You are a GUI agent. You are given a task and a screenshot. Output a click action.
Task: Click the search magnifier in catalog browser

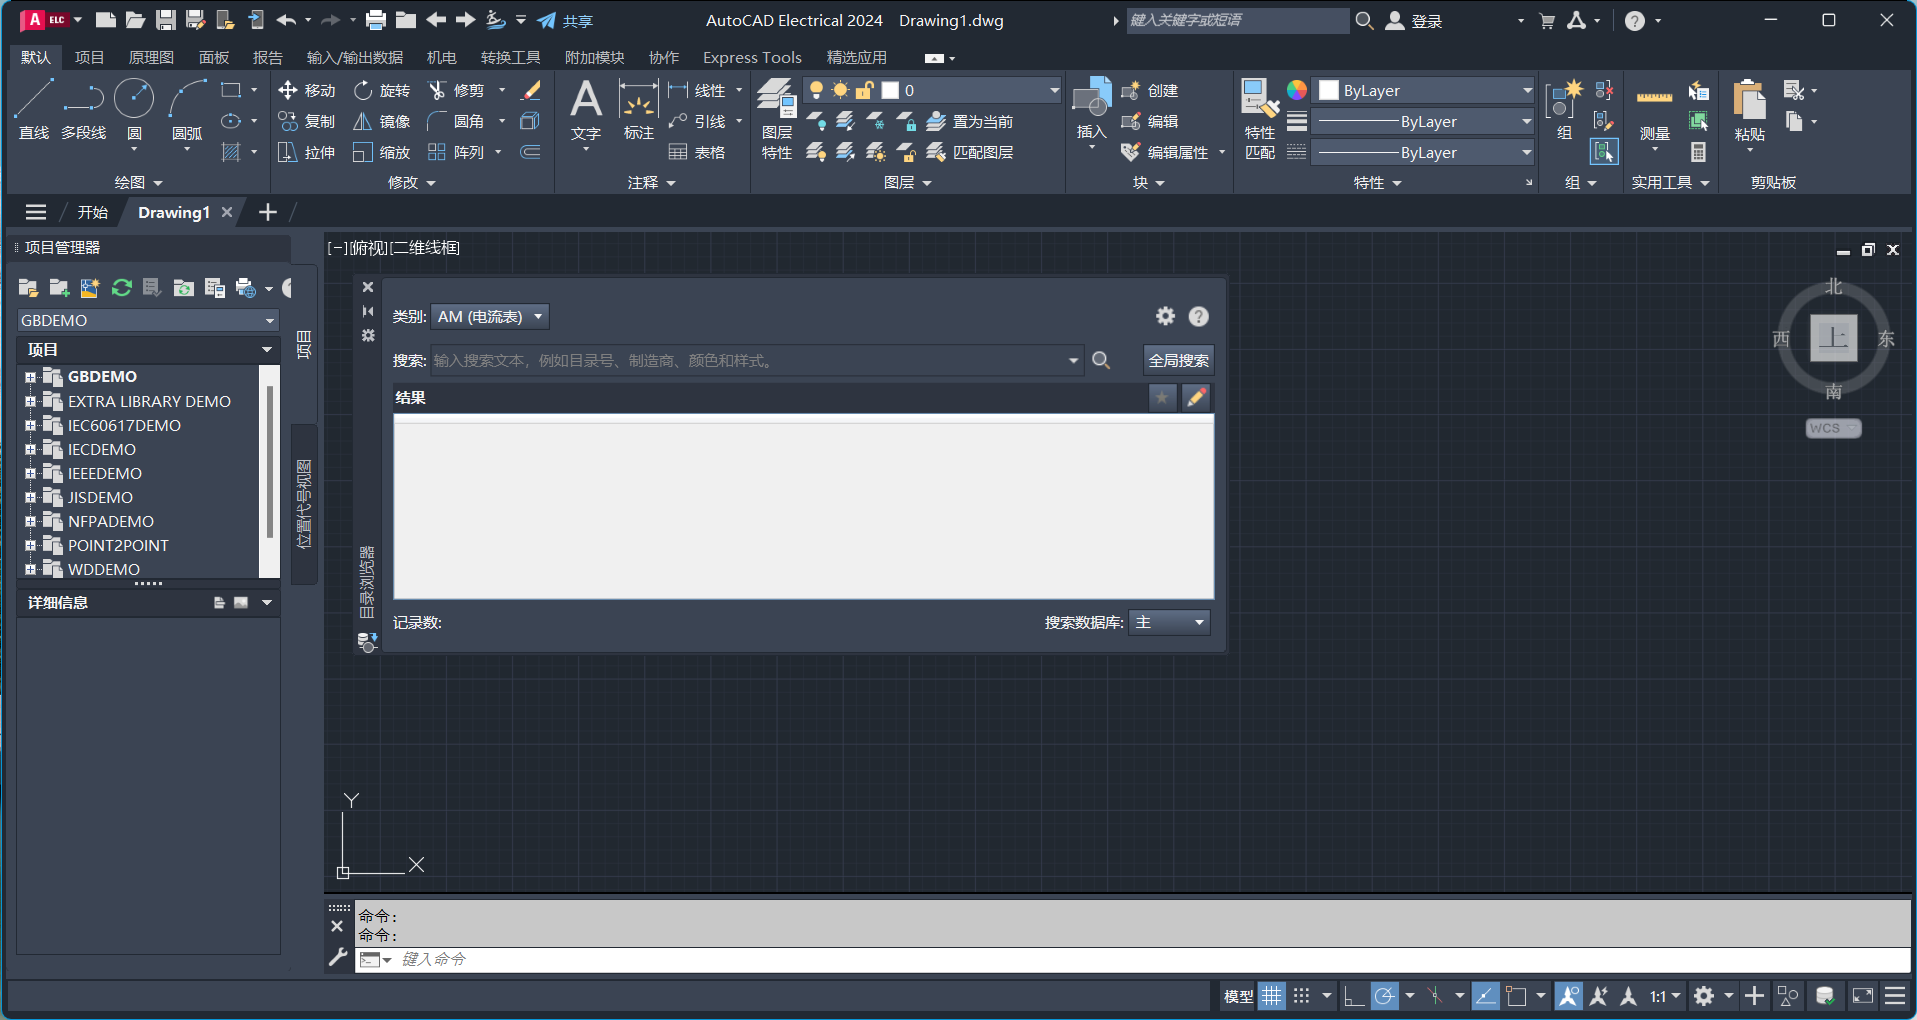pyautogui.click(x=1101, y=361)
